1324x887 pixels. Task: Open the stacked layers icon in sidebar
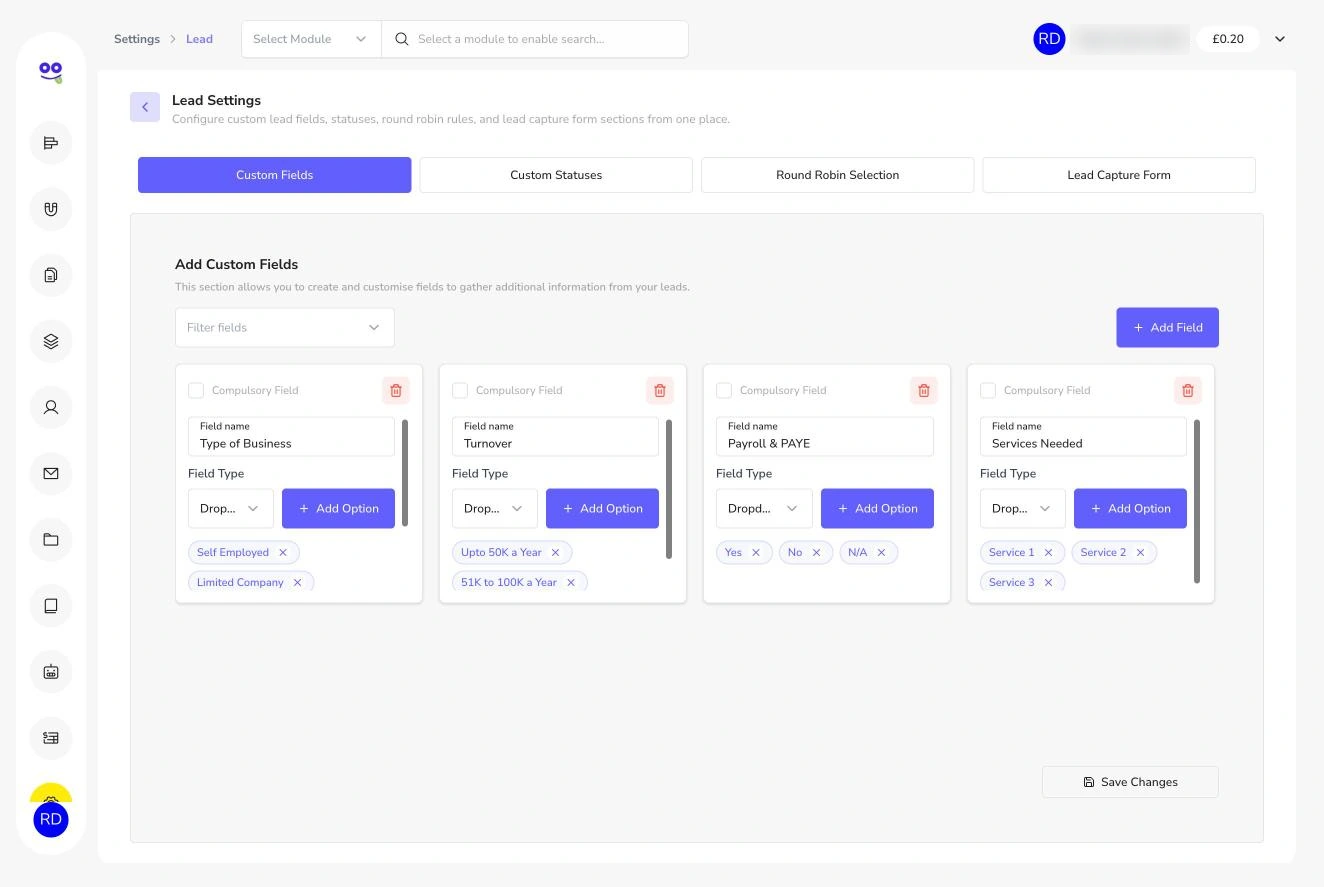pyautogui.click(x=51, y=341)
